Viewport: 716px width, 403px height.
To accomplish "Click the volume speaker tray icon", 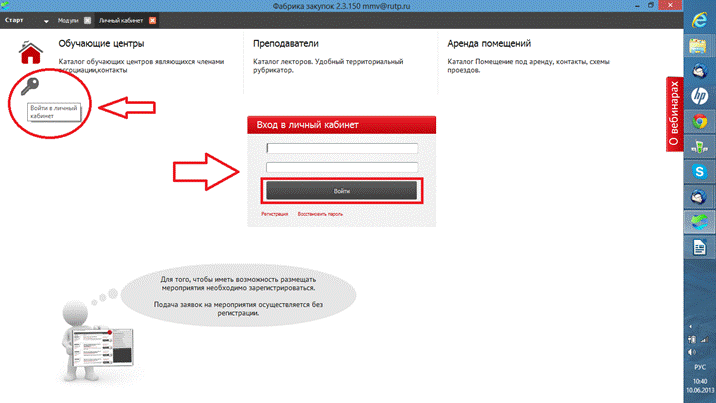I will tap(692, 352).
